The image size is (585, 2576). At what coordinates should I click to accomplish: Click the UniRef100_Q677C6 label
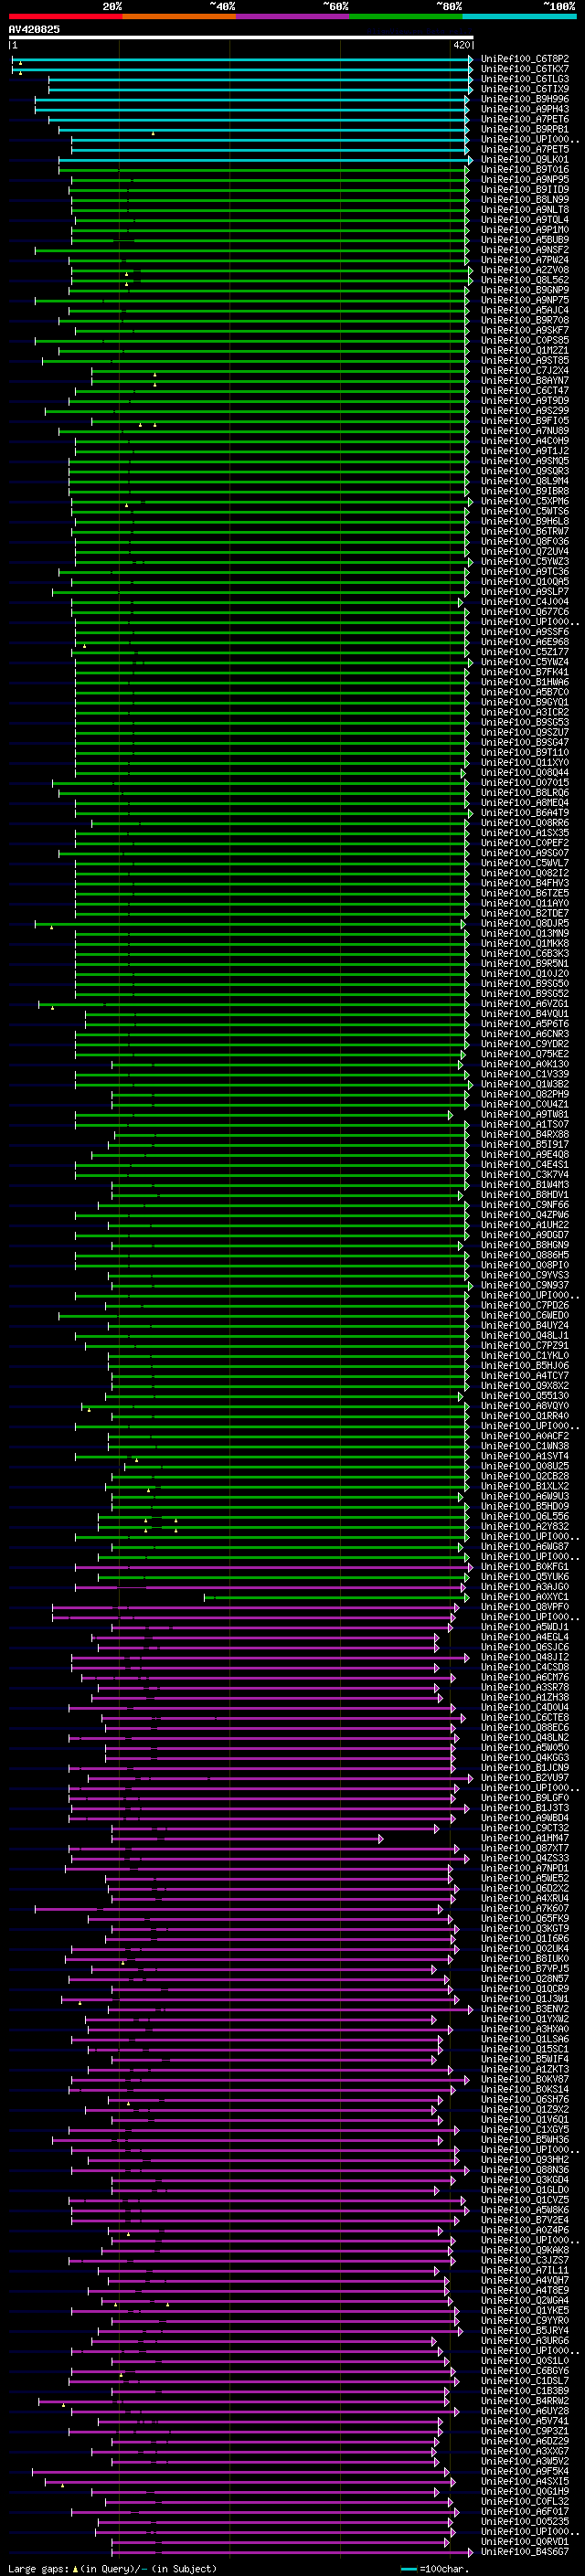525,612
